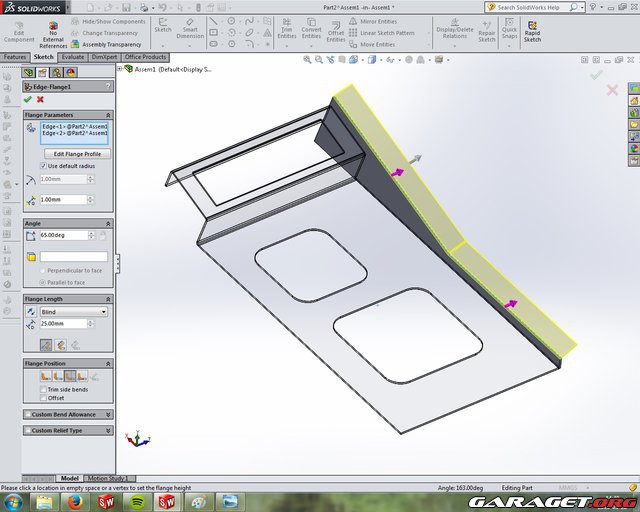Open the Blind flange length dropdown

point(74,312)
